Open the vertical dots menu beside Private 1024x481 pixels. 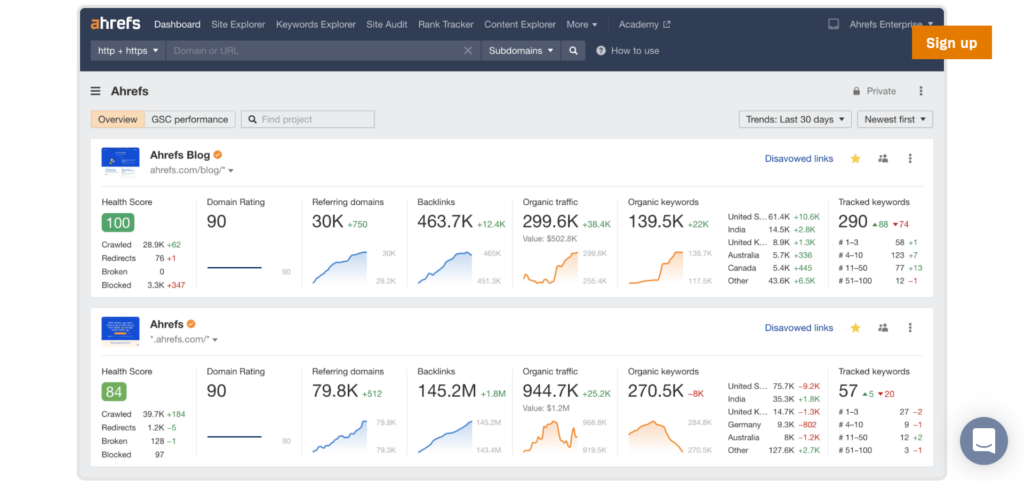pos(921,91)
